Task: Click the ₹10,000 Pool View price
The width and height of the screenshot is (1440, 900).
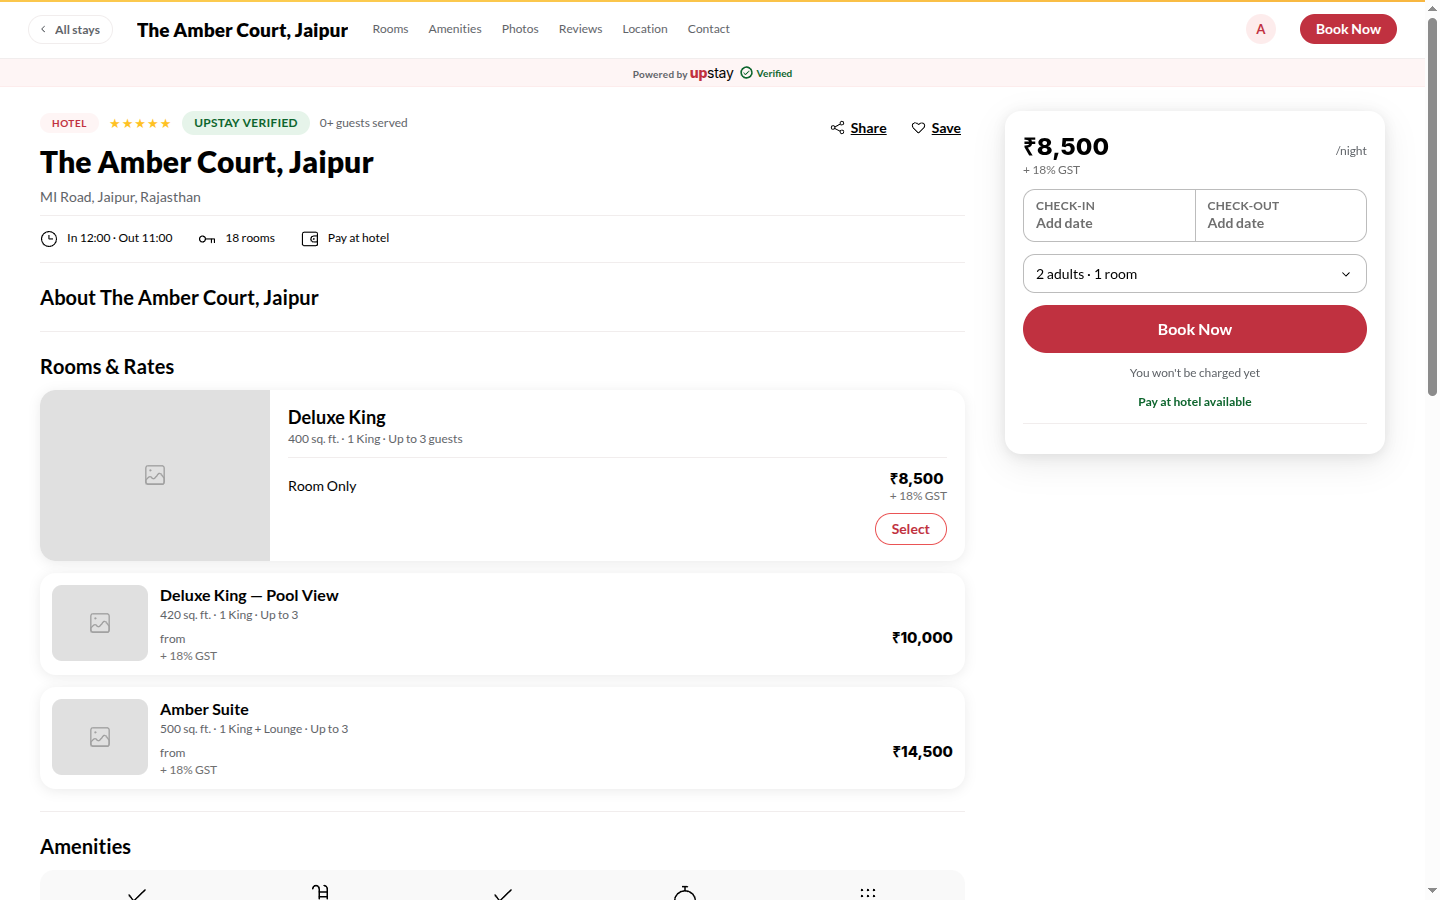Action: click(x=922, y=638)
